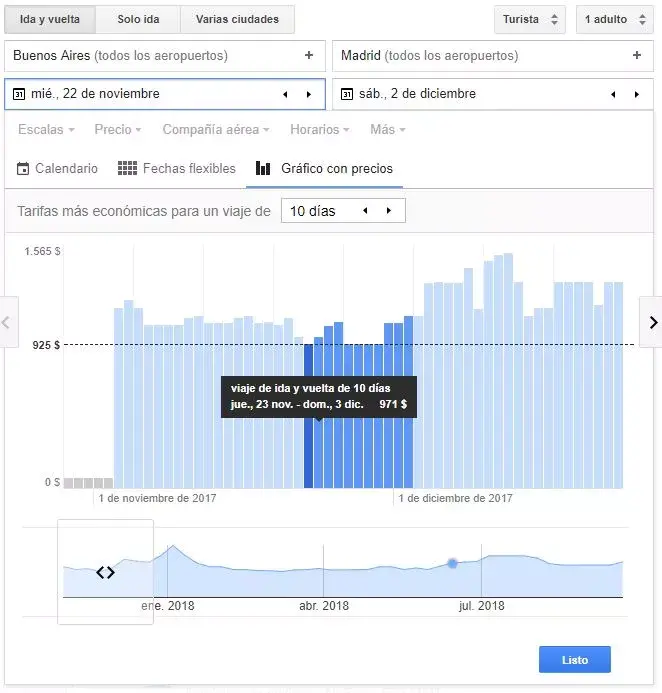Select the 'Ida y vuelta' trip type
The height and width of the screenshot is (693, 662).
coord(49,19)
